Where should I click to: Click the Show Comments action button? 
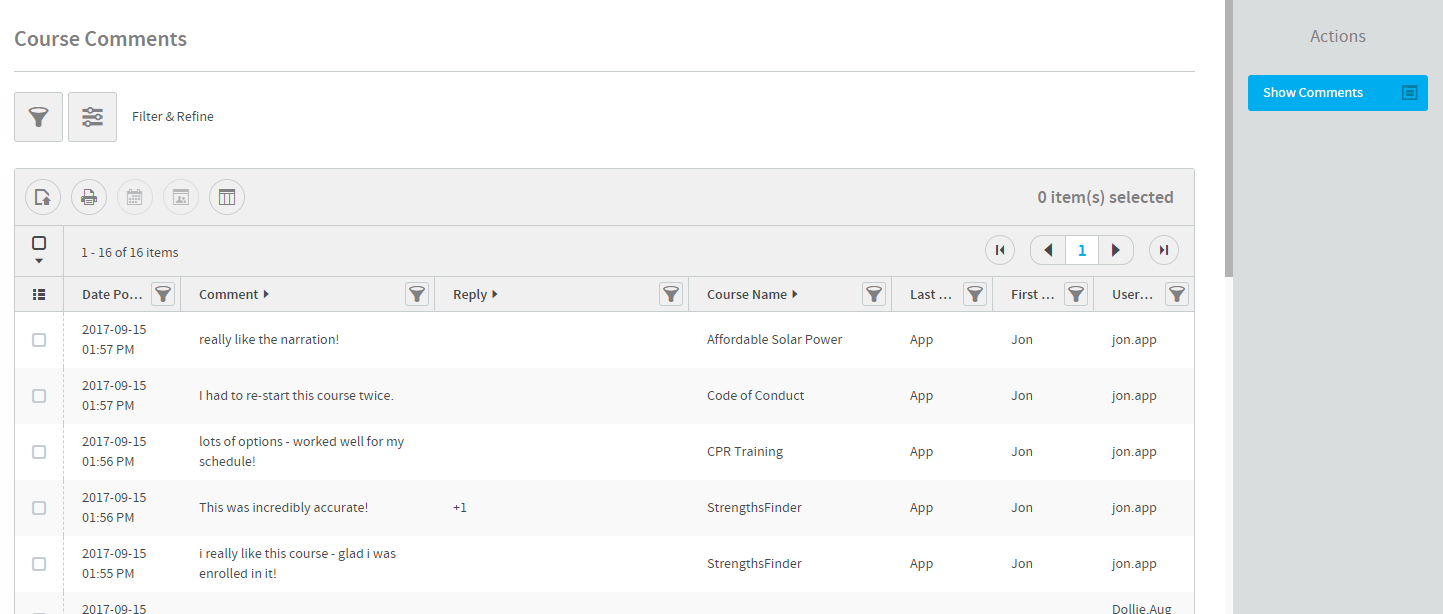1338,93
